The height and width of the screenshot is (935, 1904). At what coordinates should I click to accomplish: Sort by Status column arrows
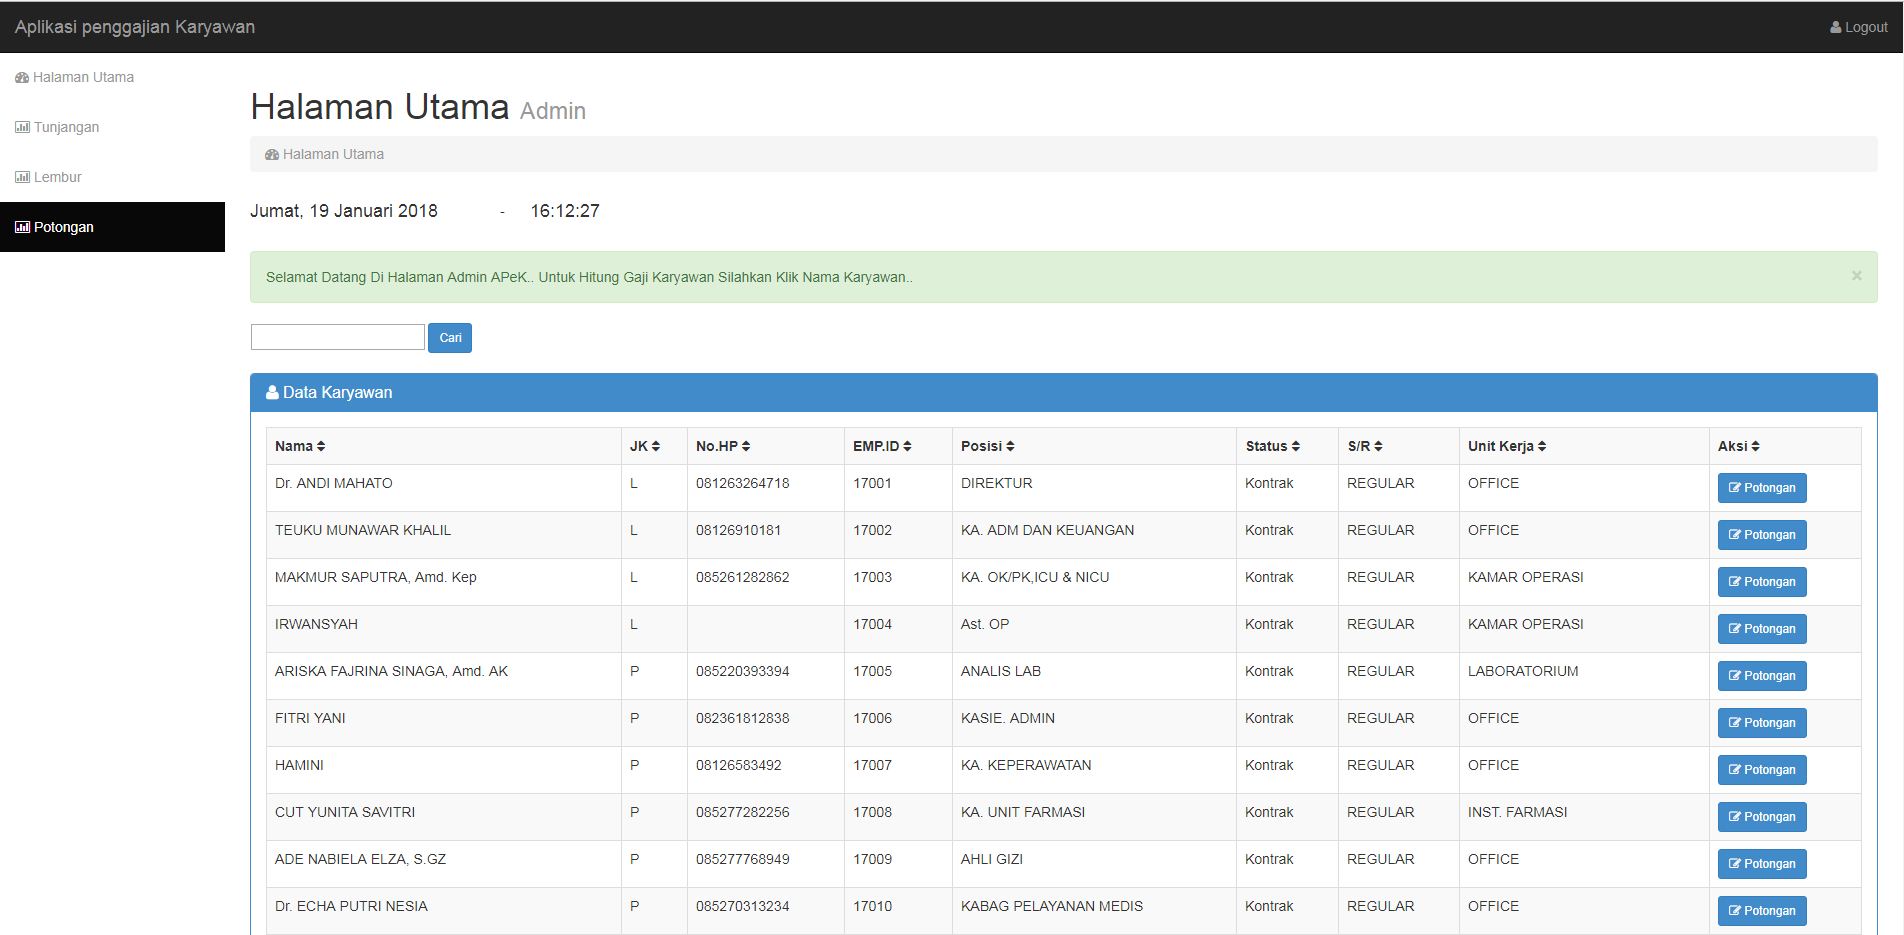pos(1296,446)
